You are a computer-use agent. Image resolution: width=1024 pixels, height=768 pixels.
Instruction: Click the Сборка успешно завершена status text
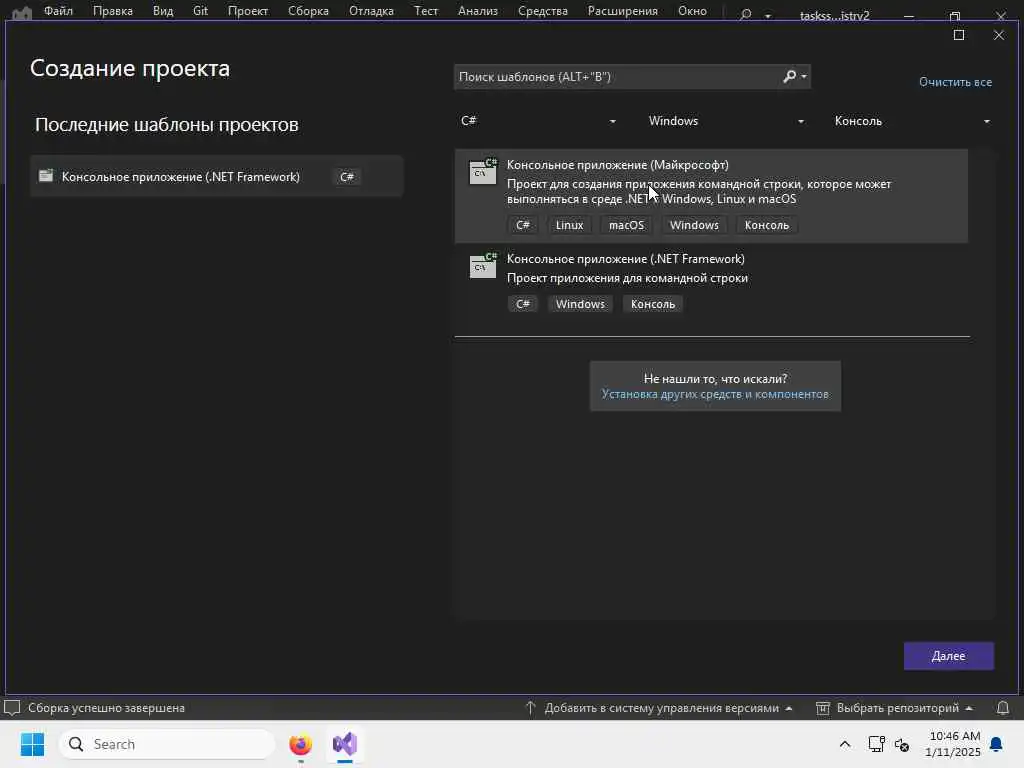106,708
